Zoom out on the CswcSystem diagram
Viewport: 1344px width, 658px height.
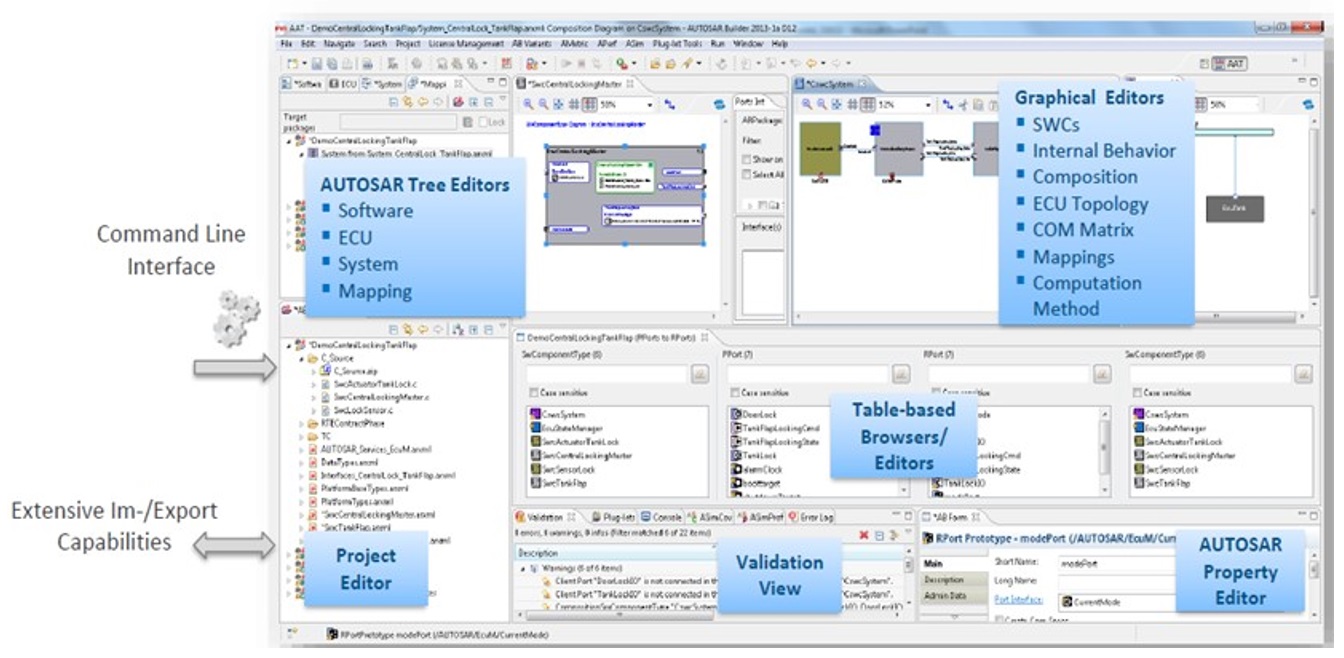[x=823, y=104]
